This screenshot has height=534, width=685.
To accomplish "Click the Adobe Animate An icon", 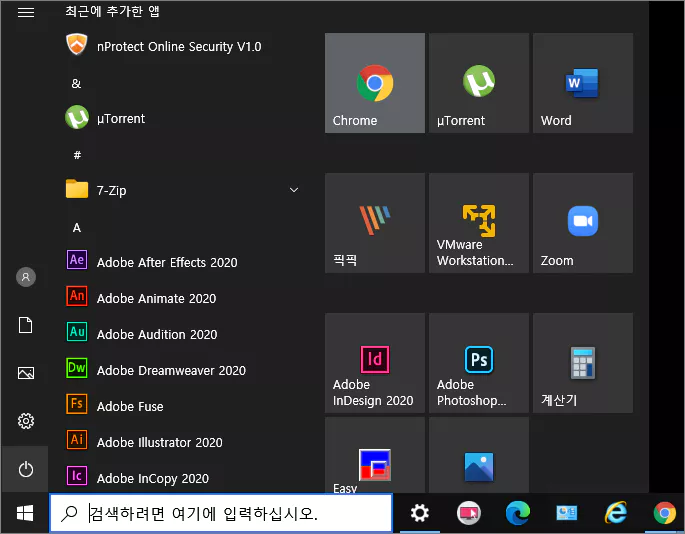I will 77,296.
